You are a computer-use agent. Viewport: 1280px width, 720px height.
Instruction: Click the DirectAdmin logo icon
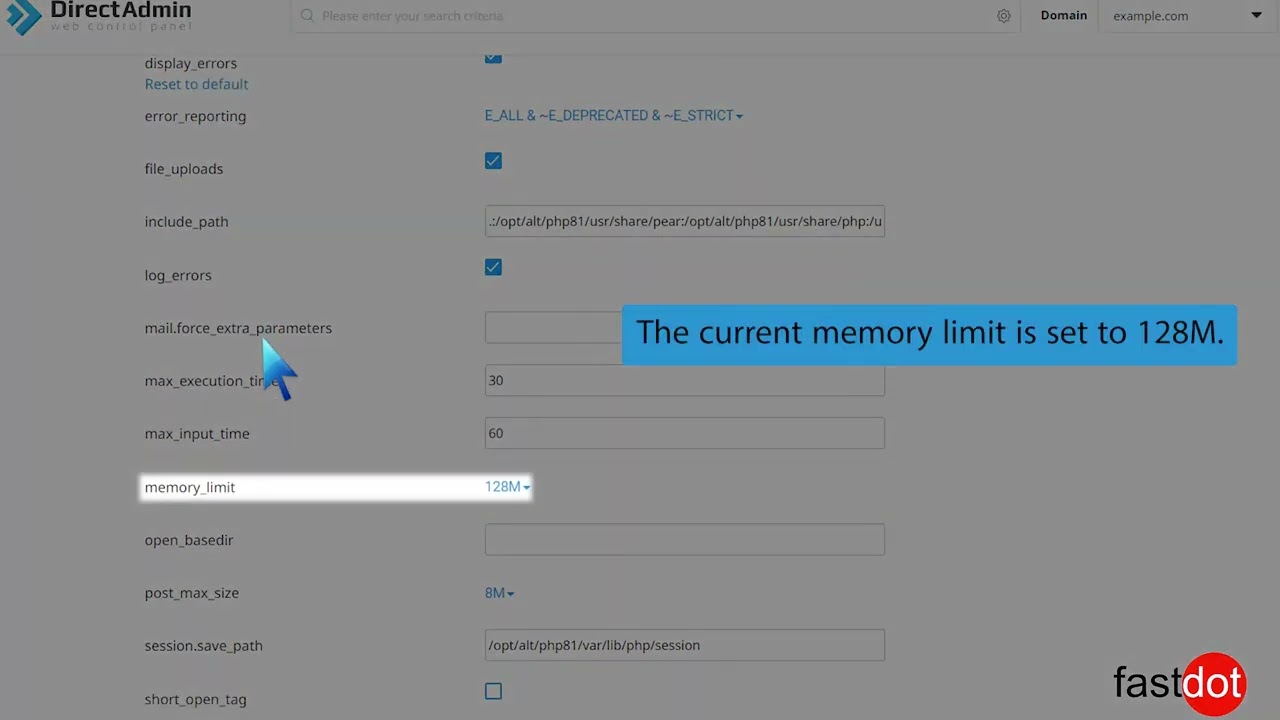(24, 16)
